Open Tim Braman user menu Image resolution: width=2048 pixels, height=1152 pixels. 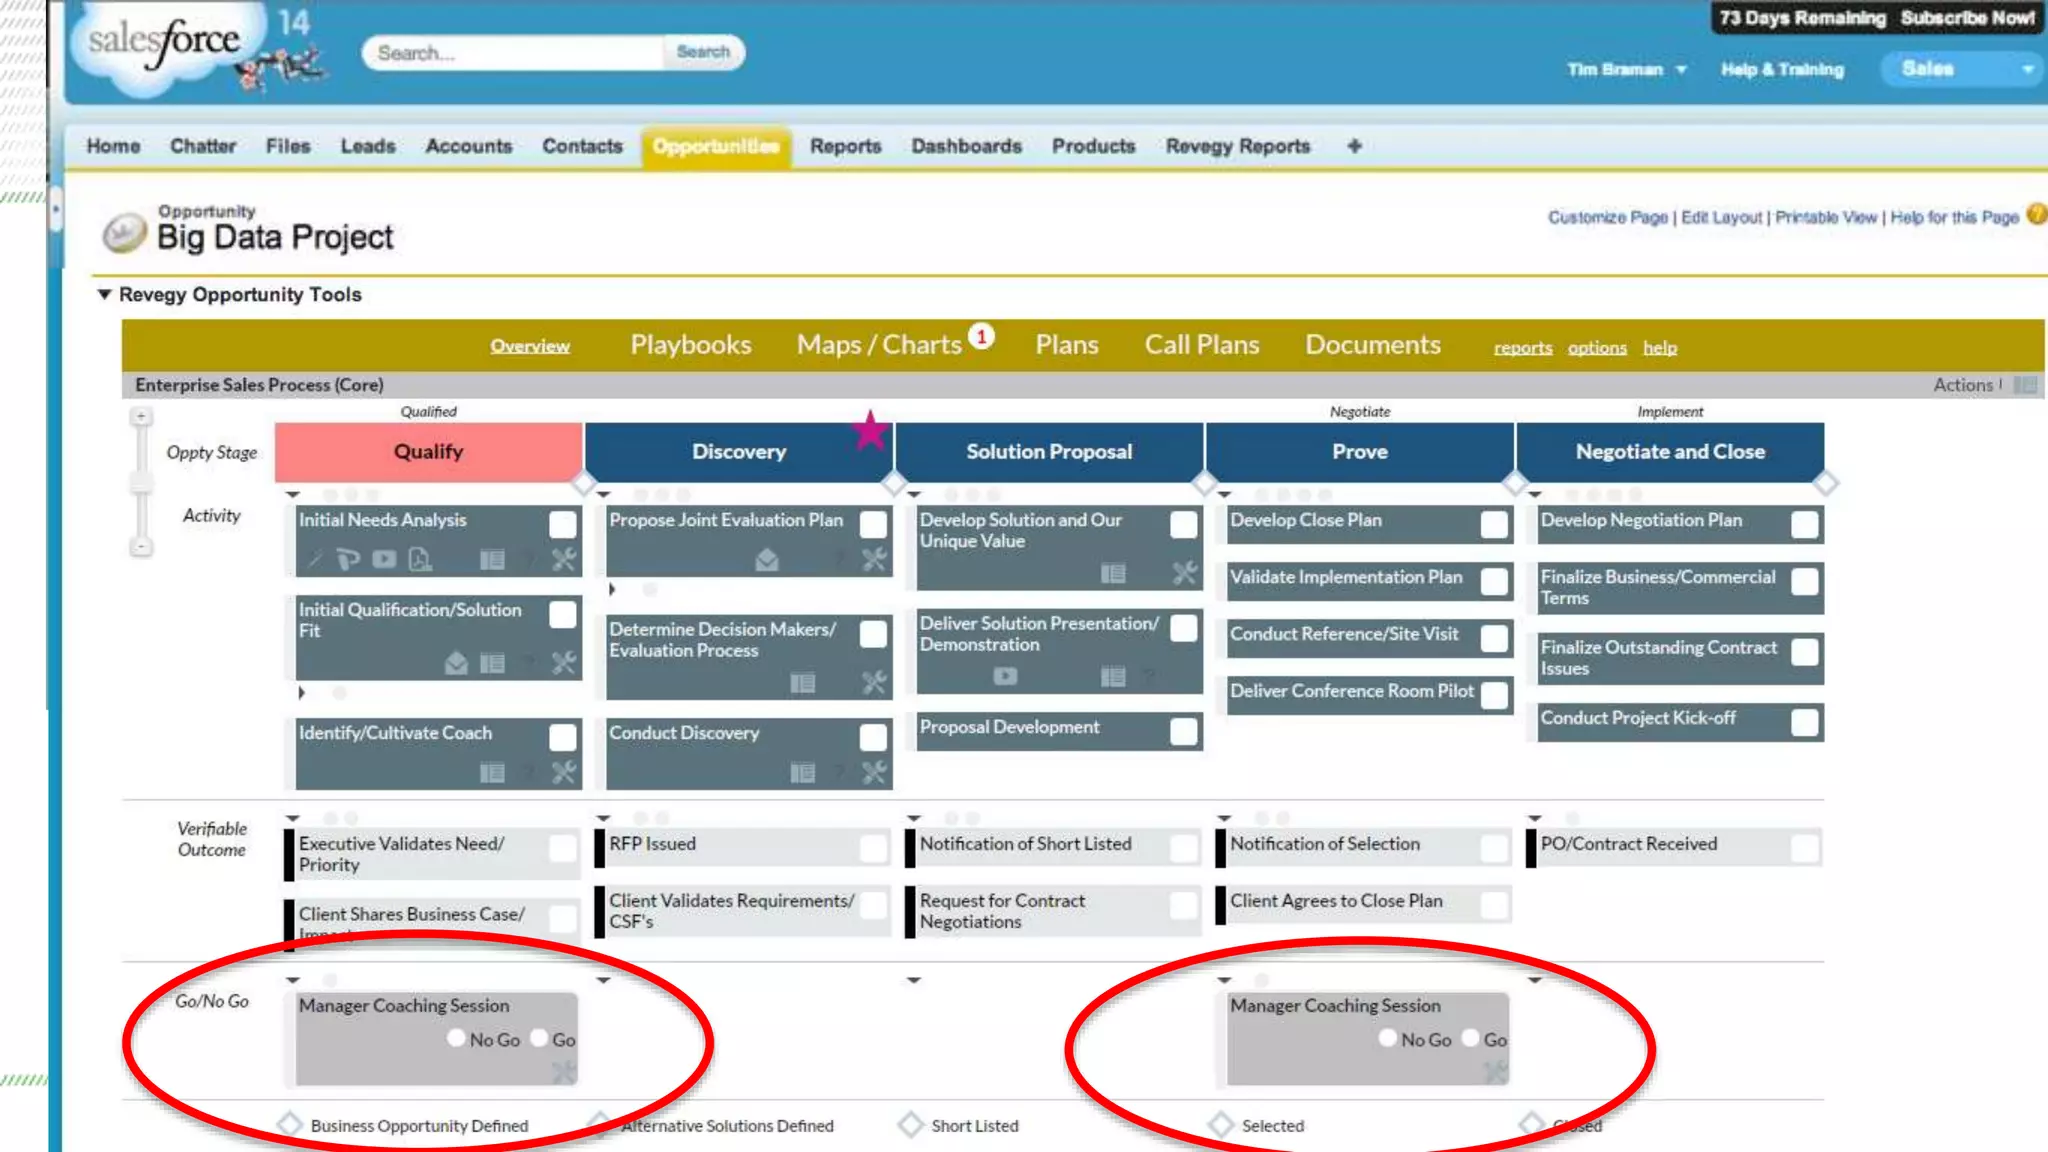(x=1626, y=69)
